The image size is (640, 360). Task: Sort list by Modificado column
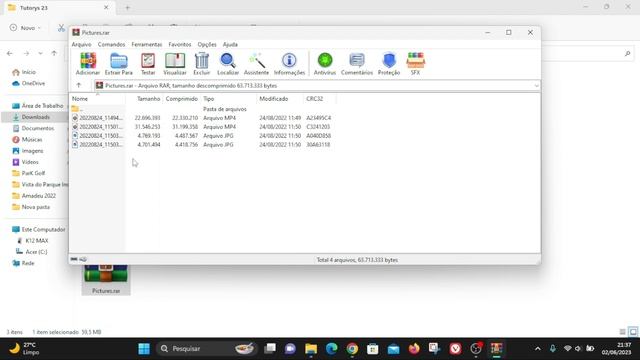[280, 99]
